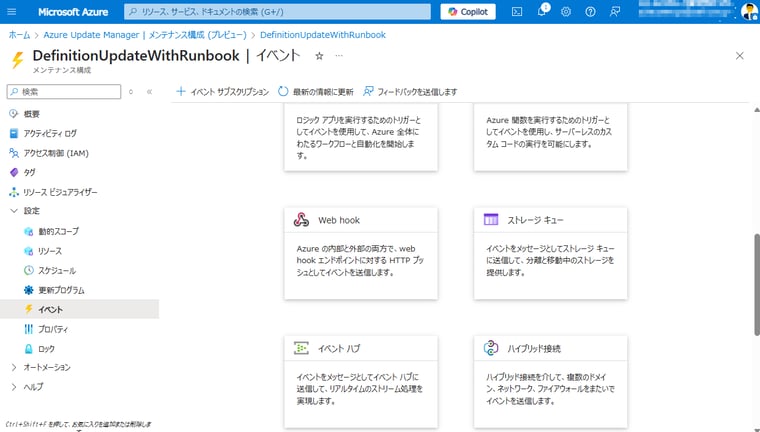This screenshot has width=760, height=432.
Task: Click the ホーム breadcrumb link
Action: [19, 35]
